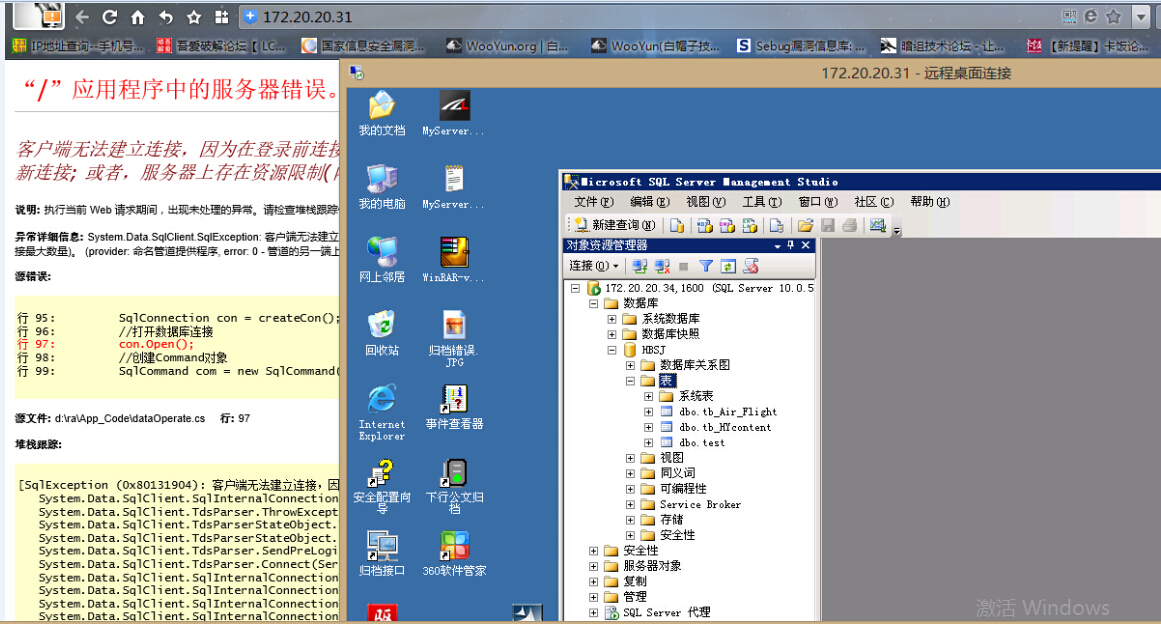Image resolution: width=1161 pixels, height=624 pixels.
Task: Expand the 数据库关系图 folder
Action: (x=630, y=365)
